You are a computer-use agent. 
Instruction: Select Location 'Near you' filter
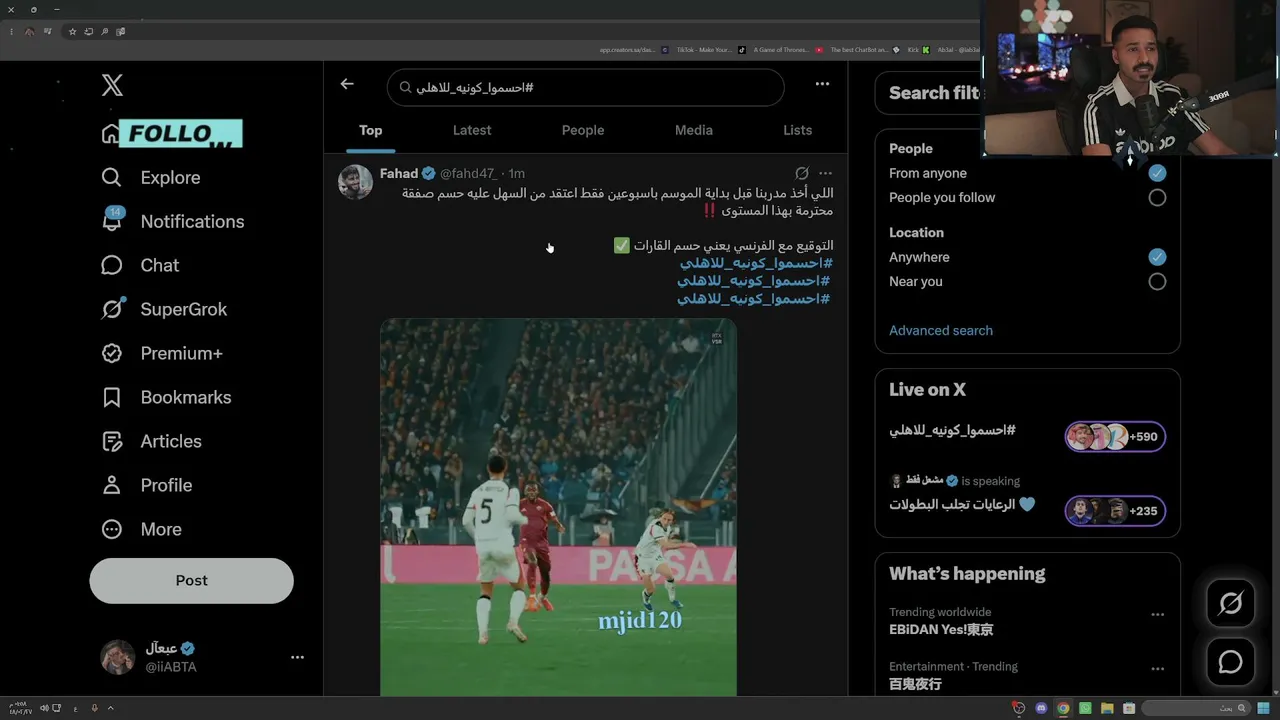tap(1157, 282)
